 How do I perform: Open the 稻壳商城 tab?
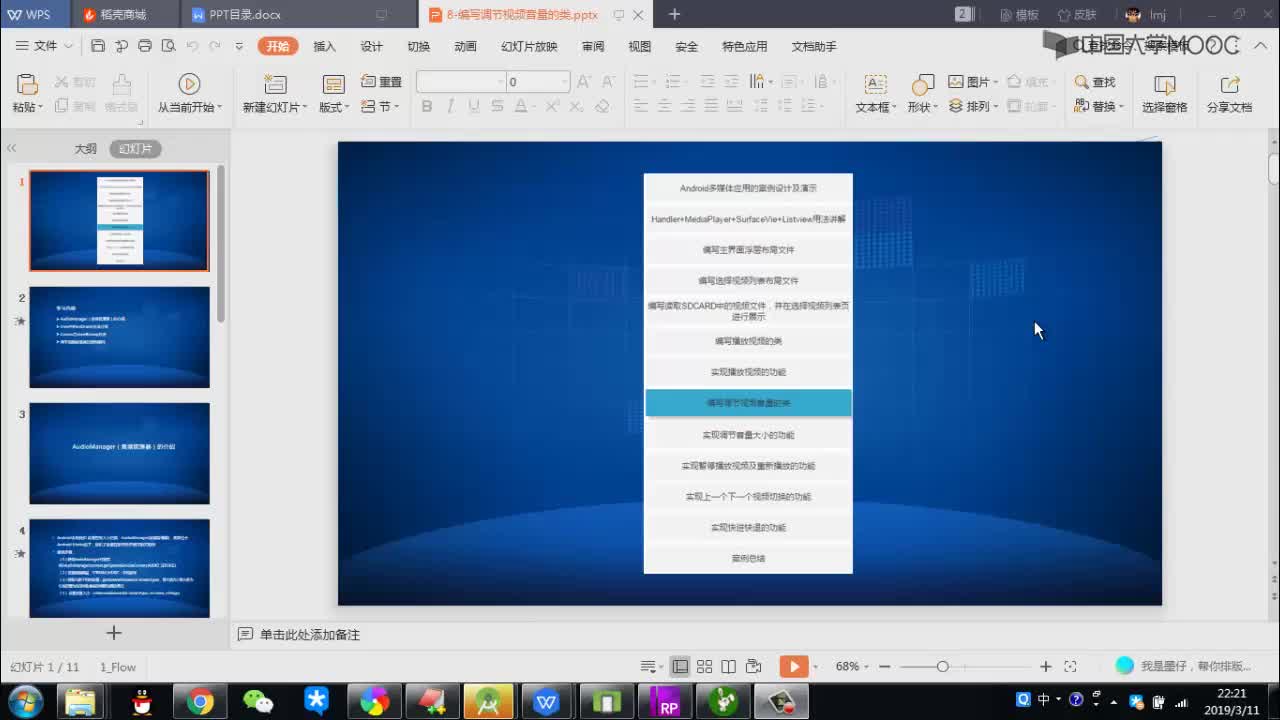[x=124, y=14]
